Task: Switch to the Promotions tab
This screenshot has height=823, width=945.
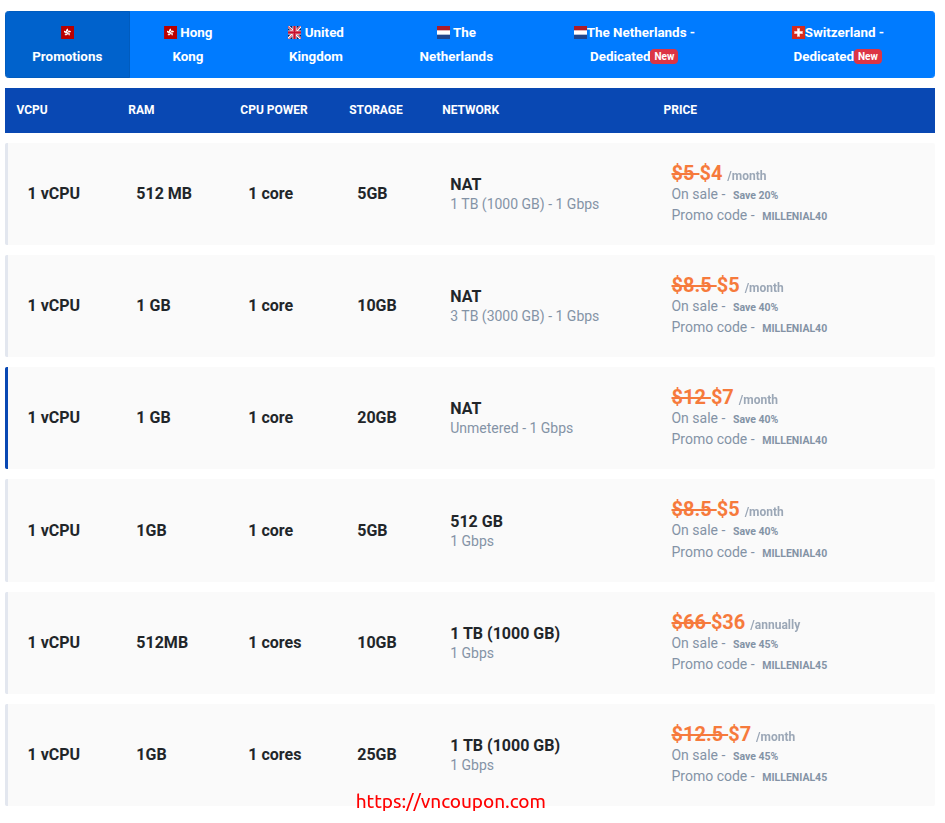Action: [x=67, y=57]
